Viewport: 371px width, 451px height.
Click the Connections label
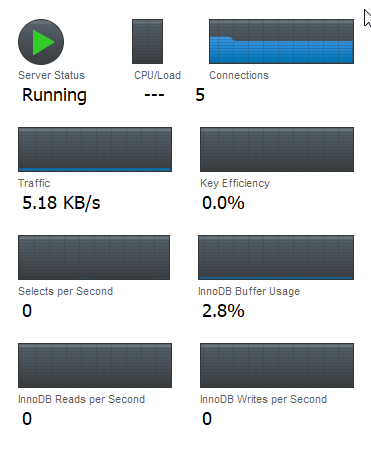[x=239, y=75]
